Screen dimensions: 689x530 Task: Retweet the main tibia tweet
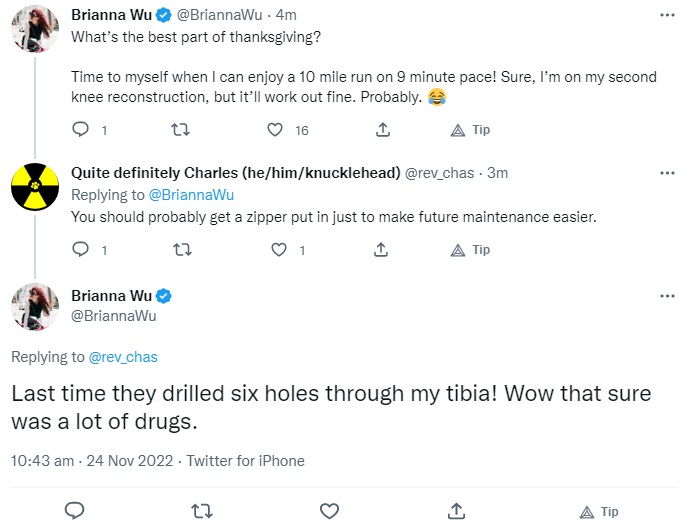pyautogui.click(x=202, y=511)
